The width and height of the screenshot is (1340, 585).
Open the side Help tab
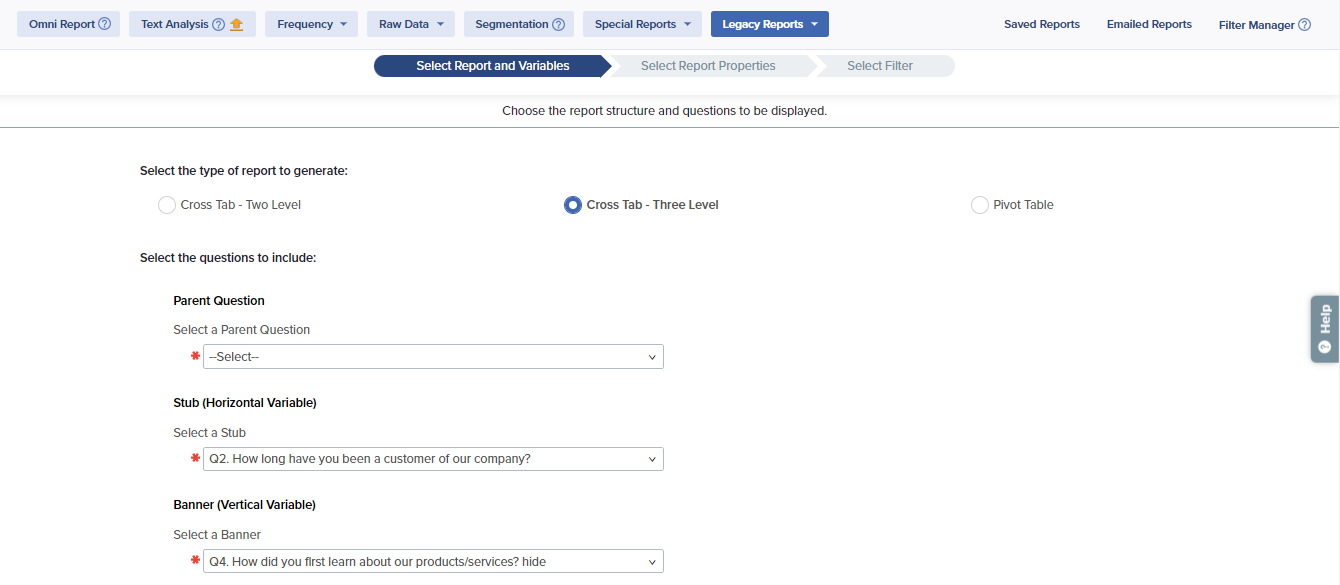[1325, 328]
